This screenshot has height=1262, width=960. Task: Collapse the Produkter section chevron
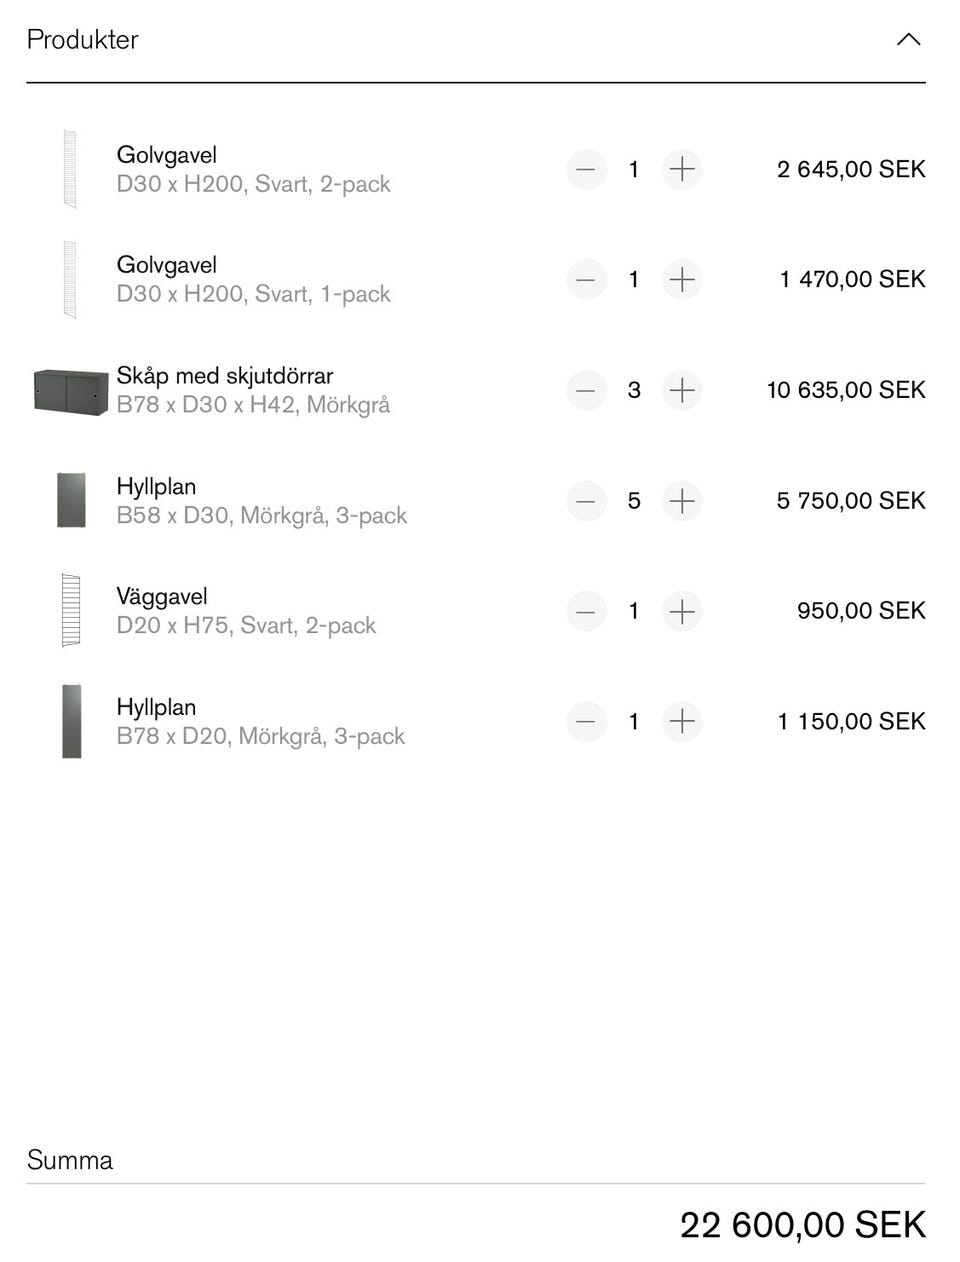tap(908, 40)
